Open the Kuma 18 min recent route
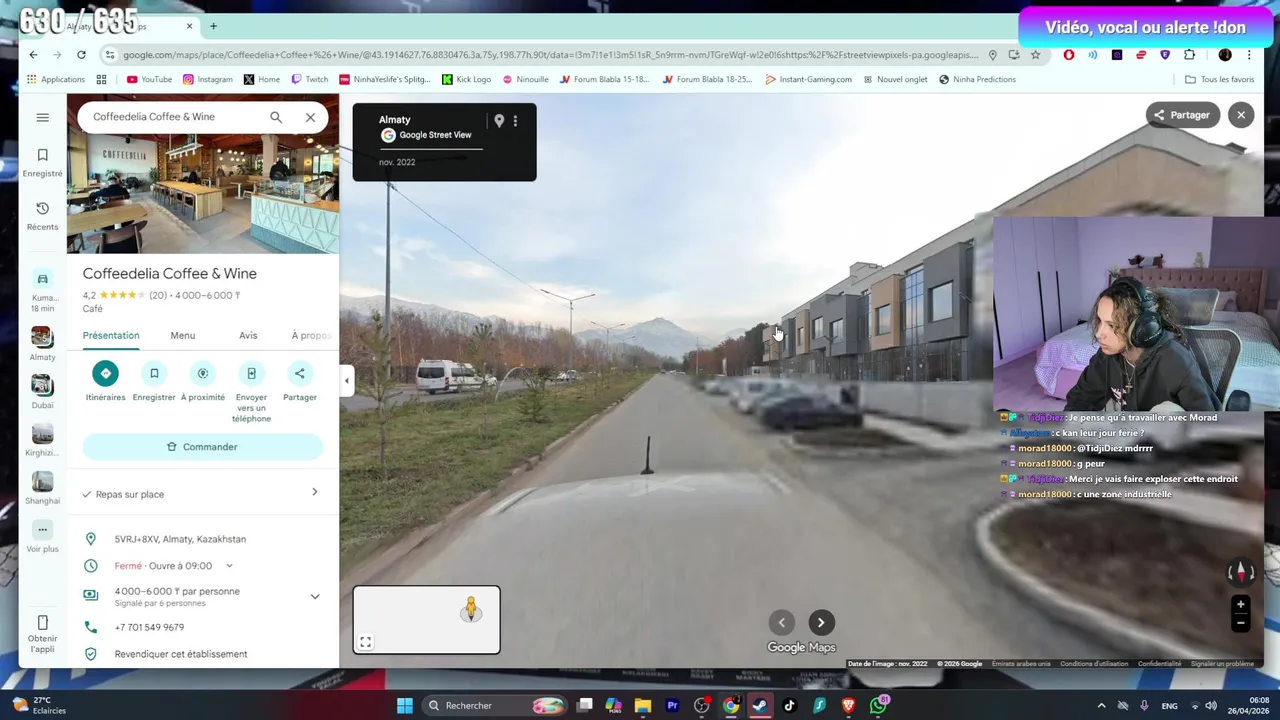 (x=42, y=291)
